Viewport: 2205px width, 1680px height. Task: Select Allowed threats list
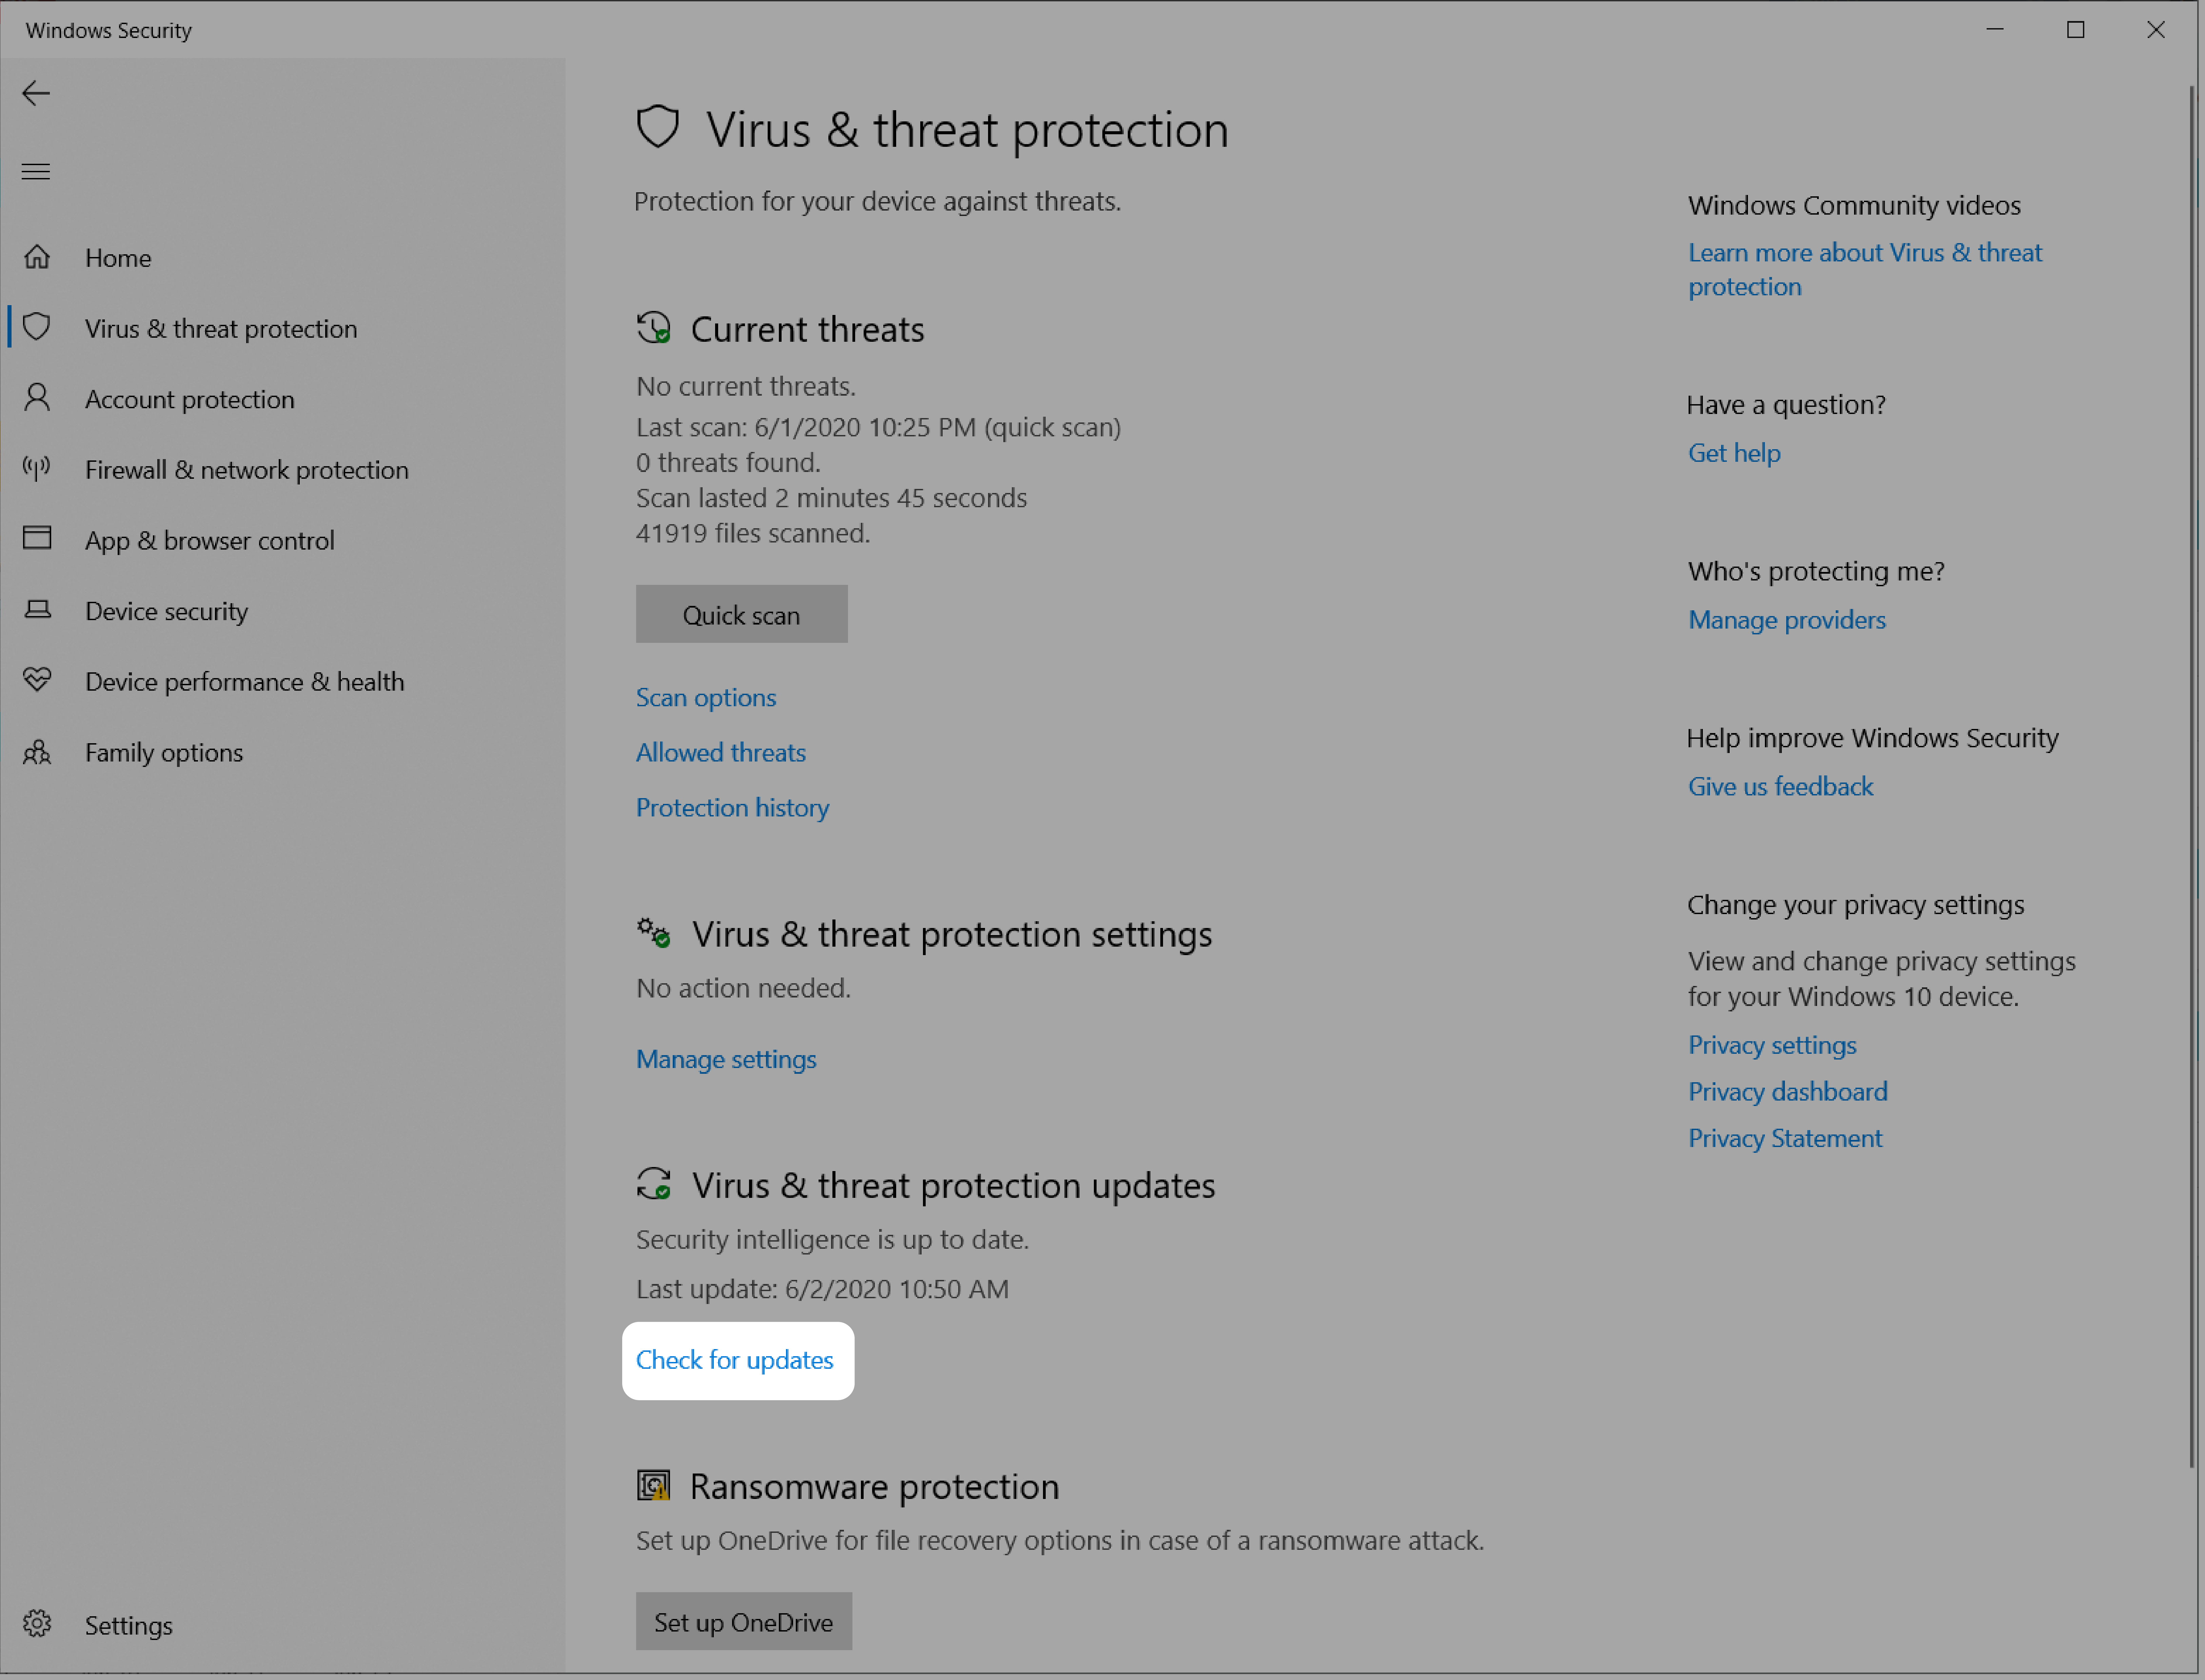(x=720, y=750)
